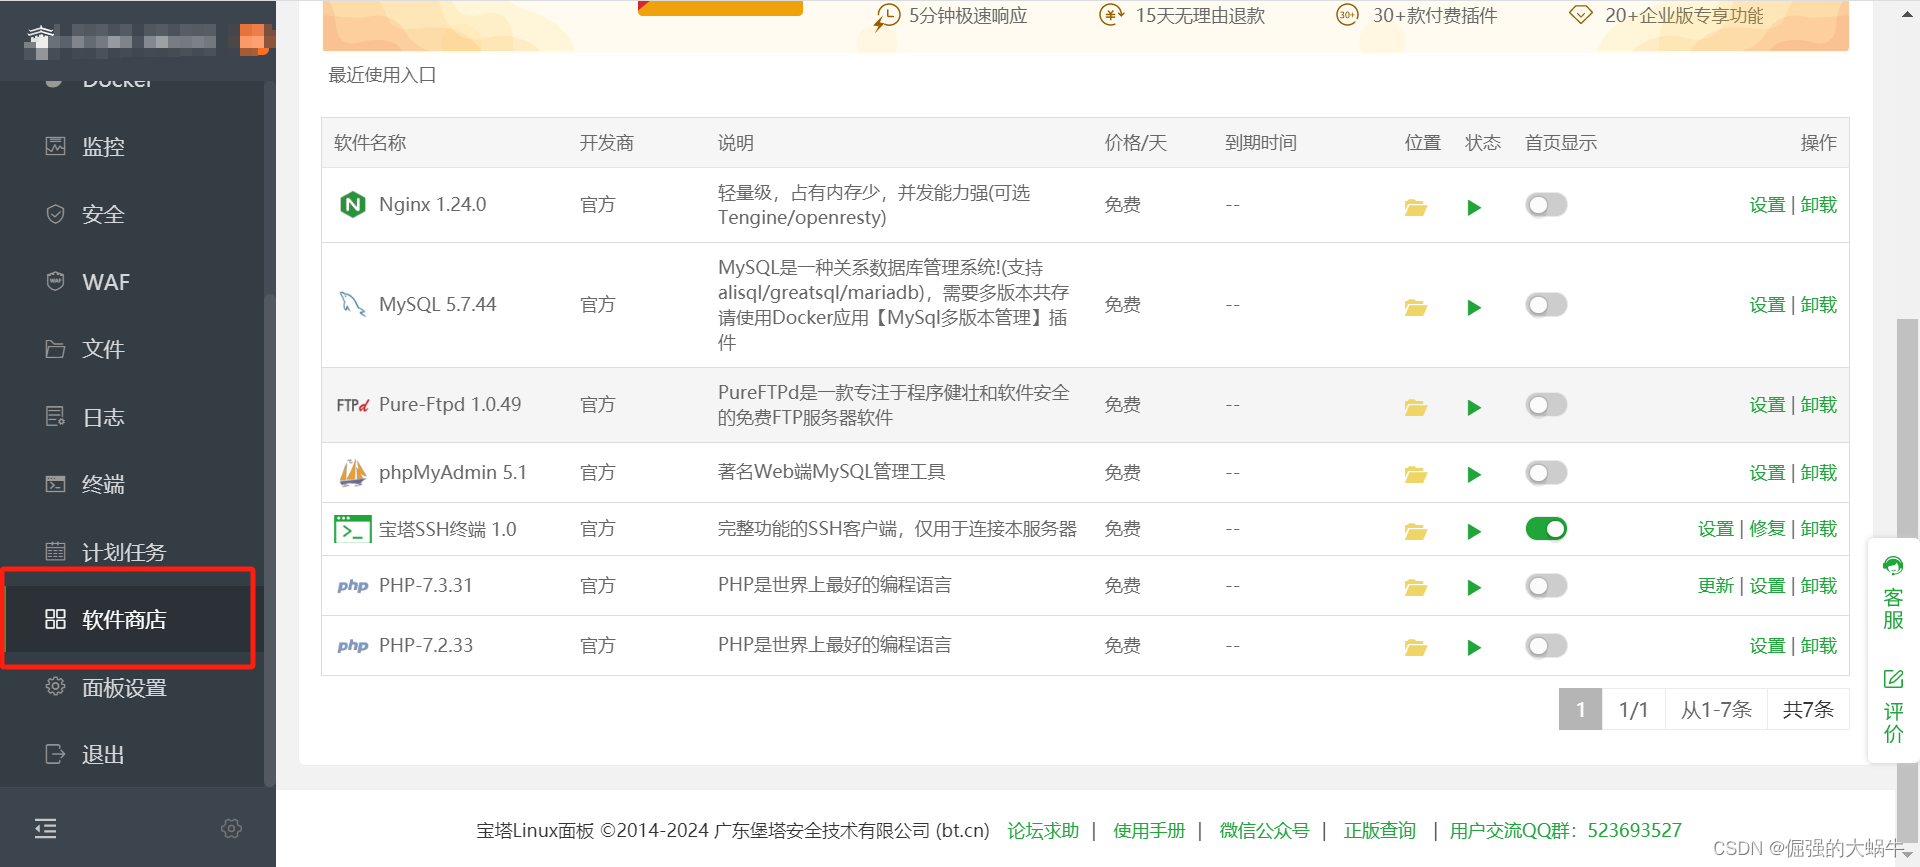Image resolution: width=1920 pixels, height=867 pixels.
Task: Click the Nginx running status play icon
Action: [x=1474, y=207]
